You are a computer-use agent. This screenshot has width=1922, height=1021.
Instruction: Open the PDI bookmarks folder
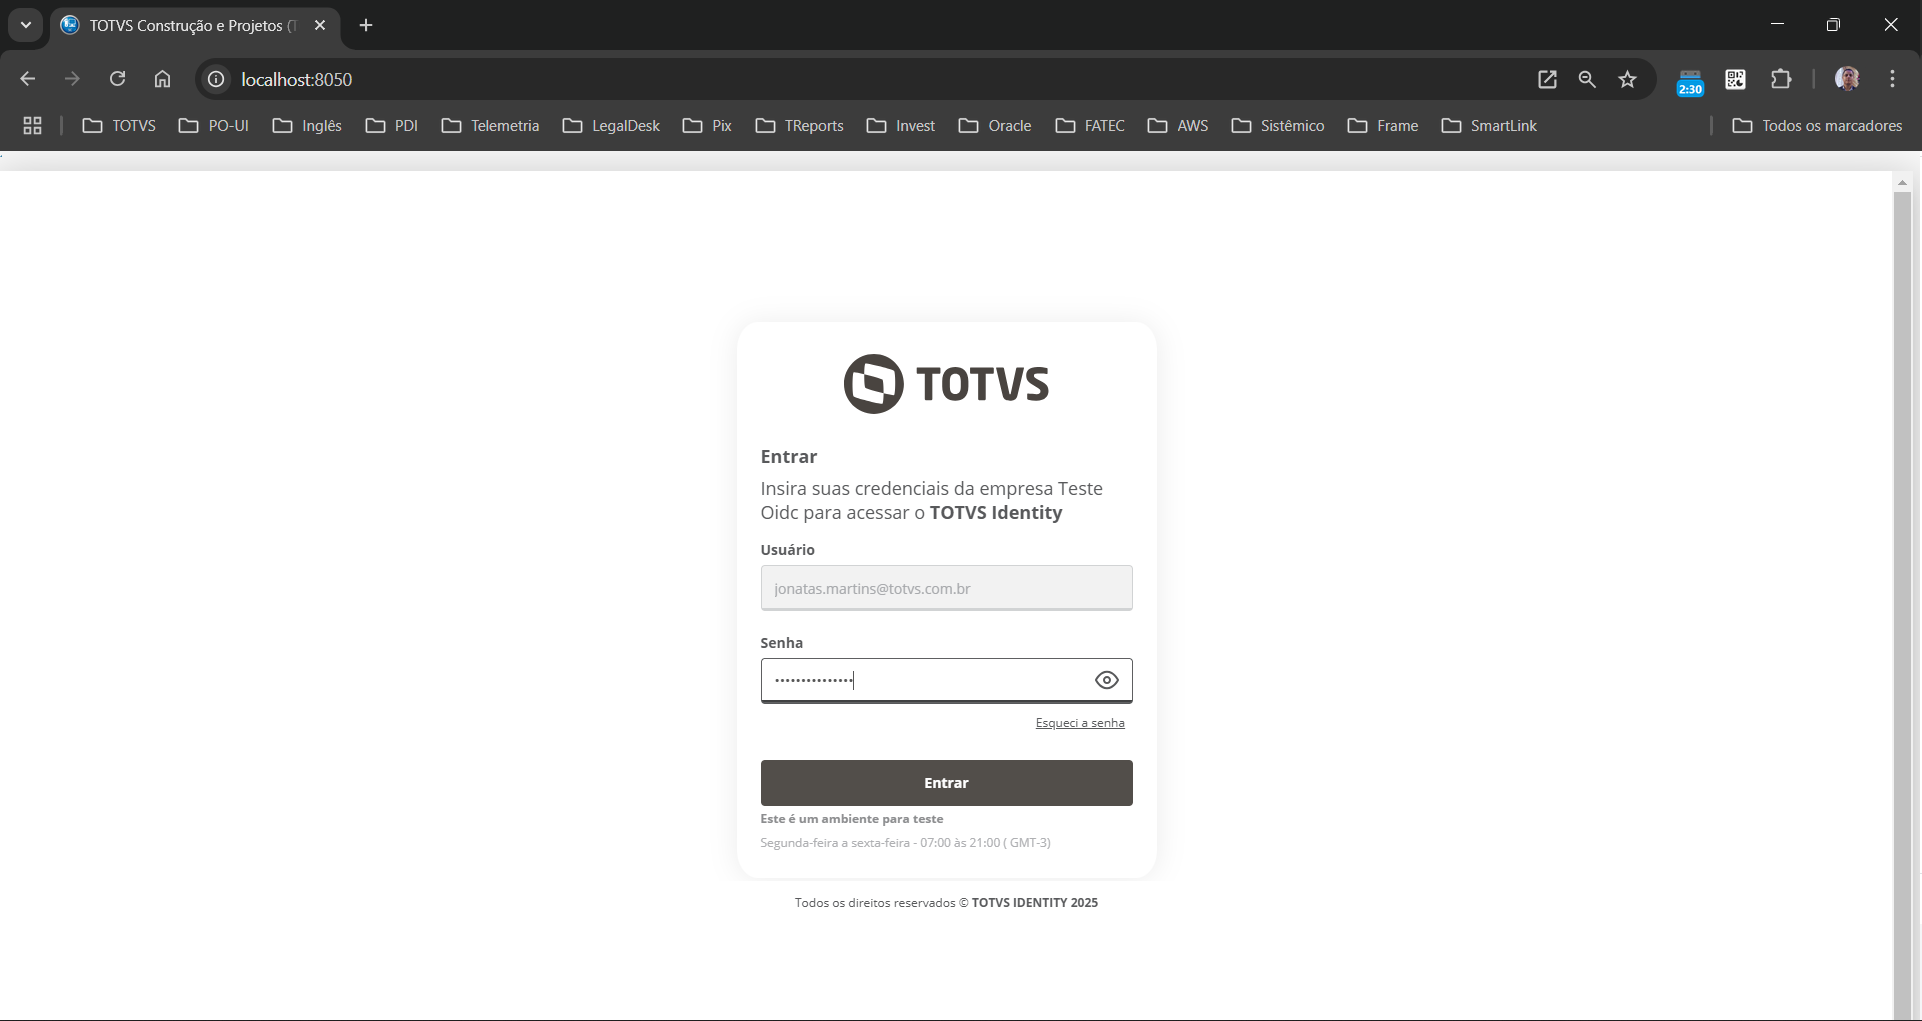(392, 126)
